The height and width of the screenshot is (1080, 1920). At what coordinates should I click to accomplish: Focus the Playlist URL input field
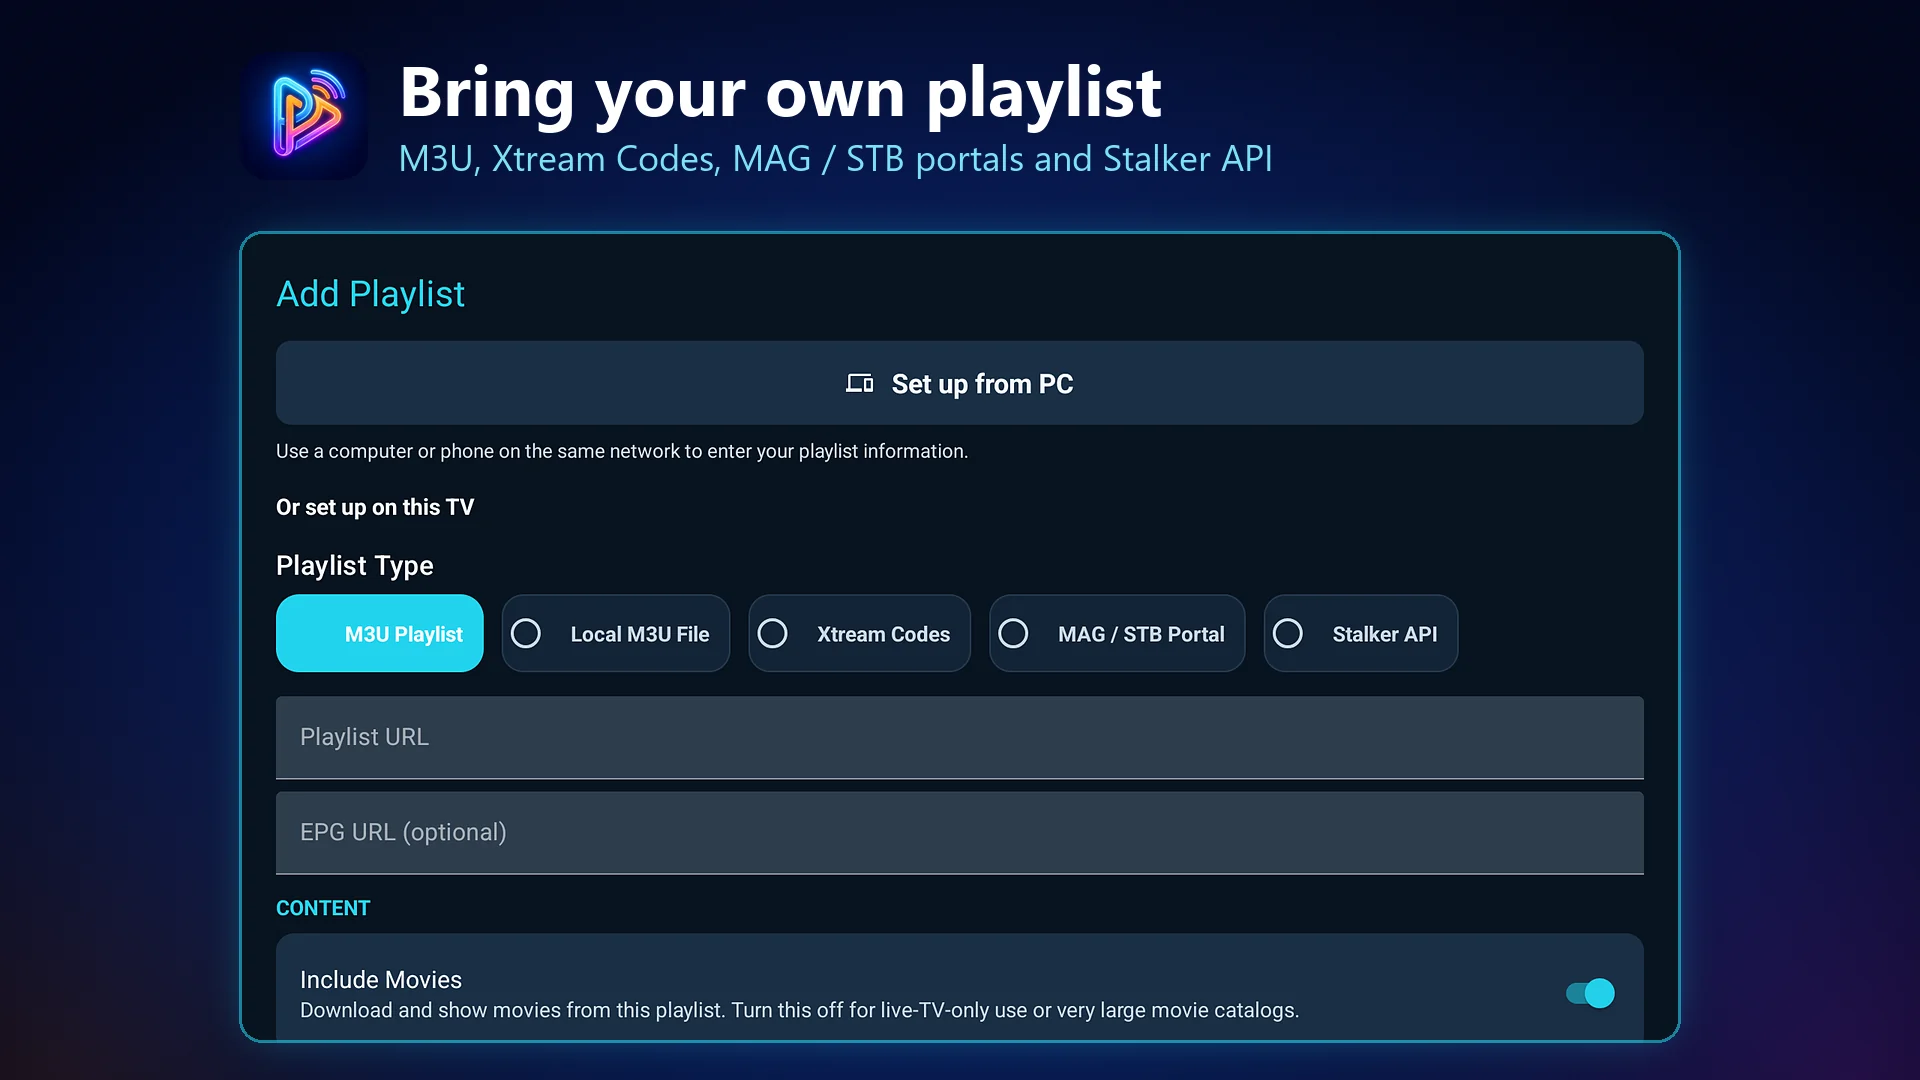[x=960, y=737]
